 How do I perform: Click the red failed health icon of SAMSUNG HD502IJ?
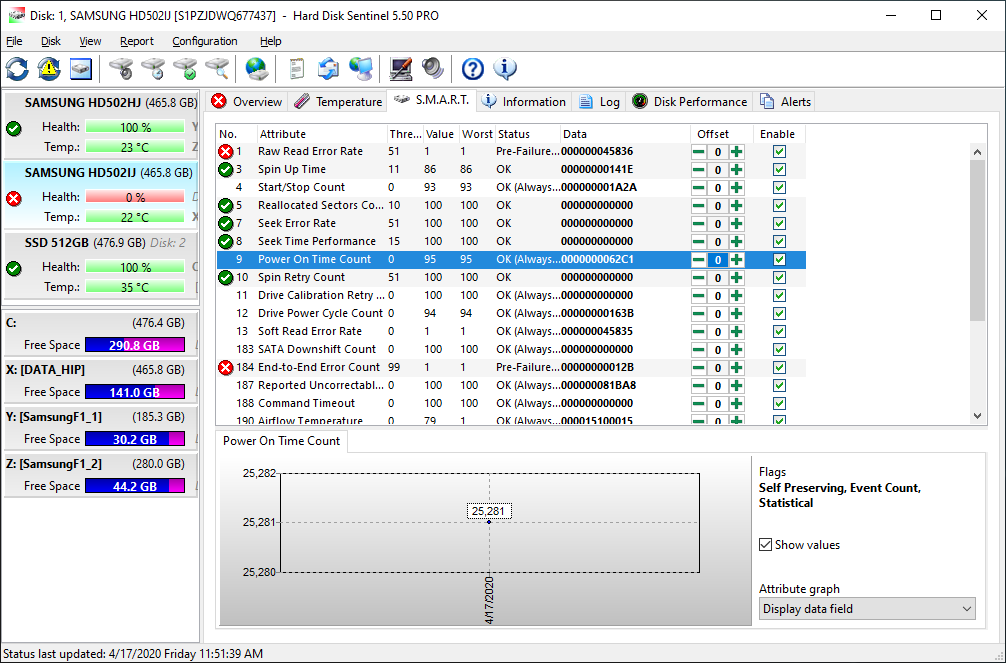pos(13,198)
